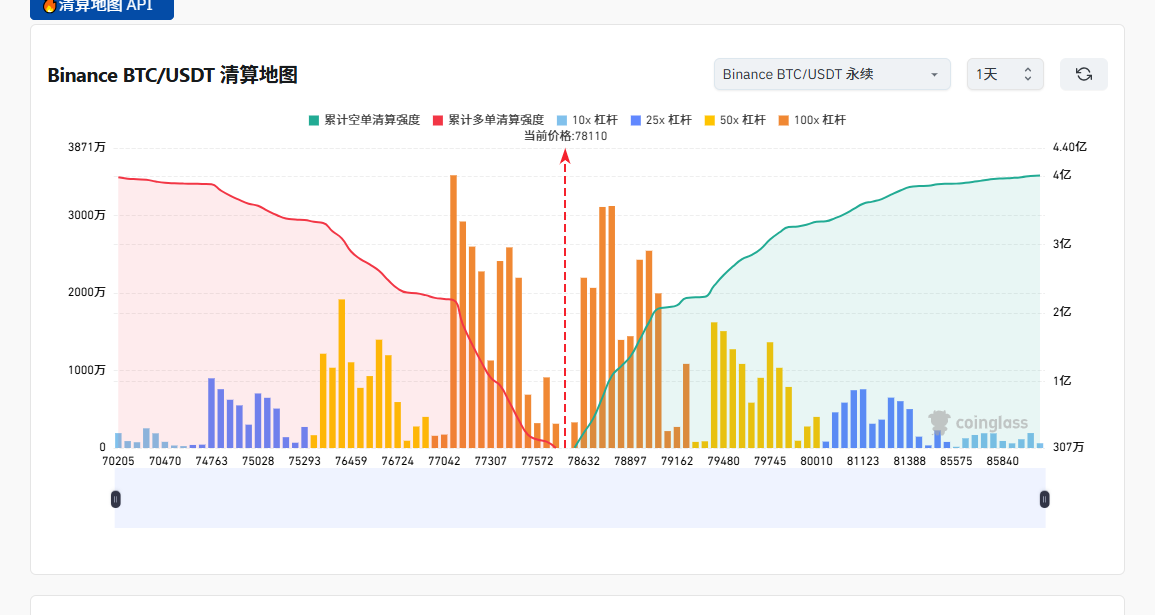Toggle the 25x 杠杆 legend item
The width and height of the screenshot is (1155, 615).
click(x=661, y=120)
